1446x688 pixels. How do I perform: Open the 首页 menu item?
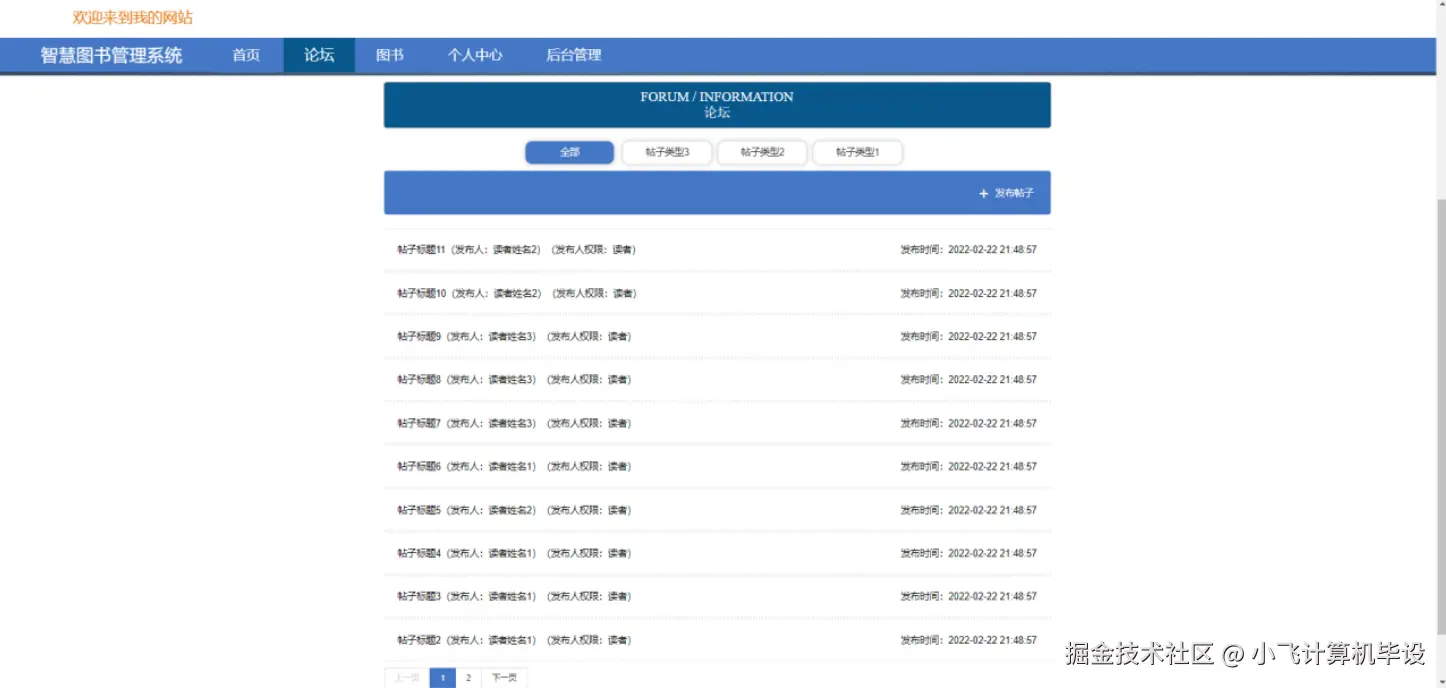pos(245,55)
